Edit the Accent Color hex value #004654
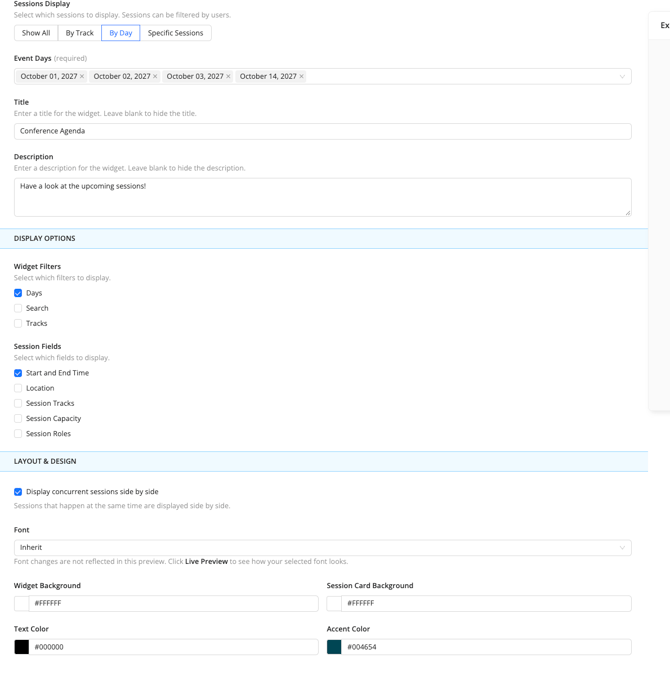 [486, 647]
